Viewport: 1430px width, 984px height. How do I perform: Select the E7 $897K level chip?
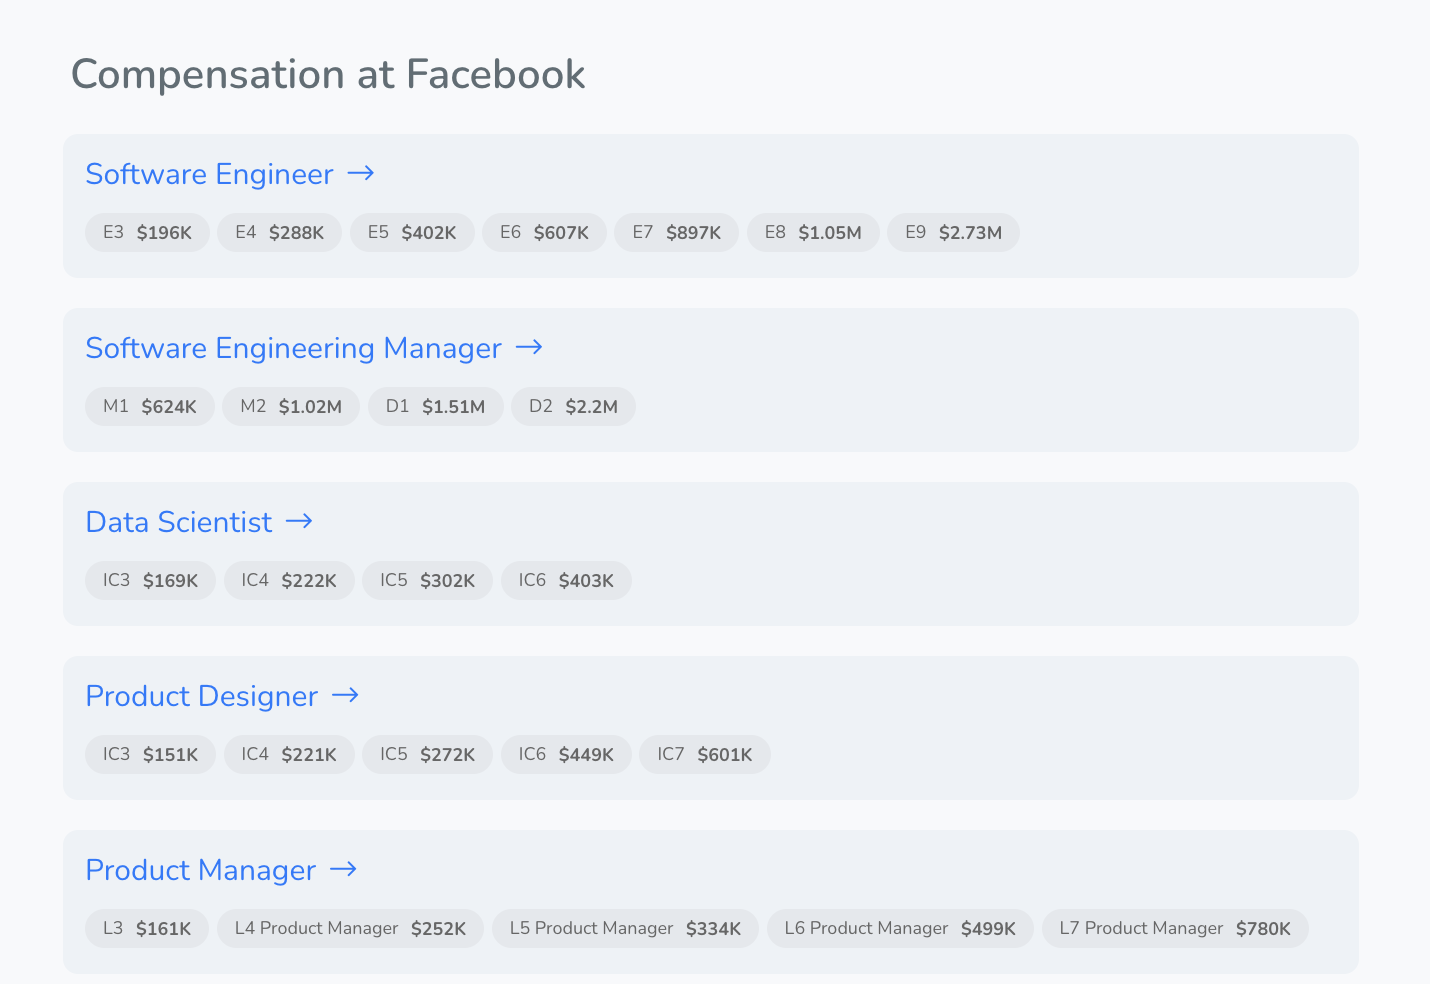677,232
